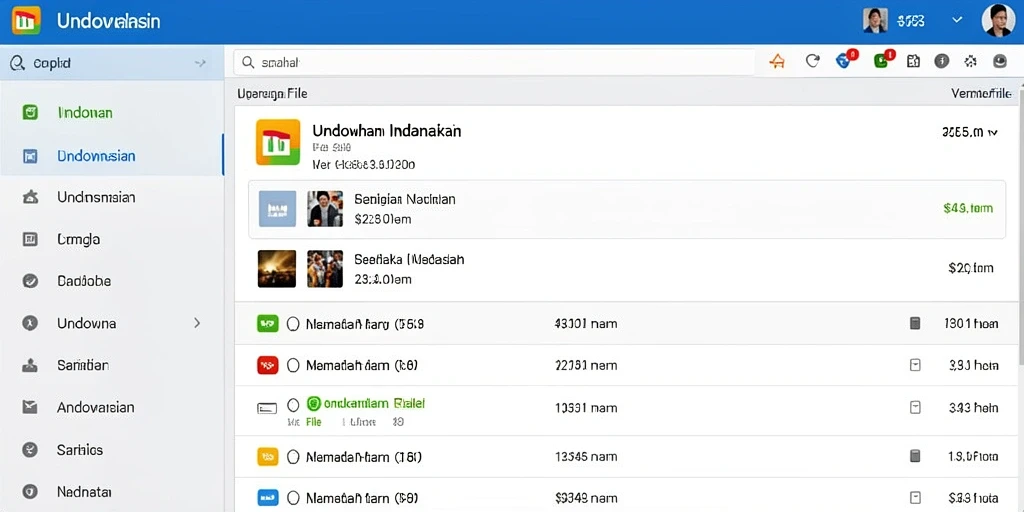1024x512 pixels.
Task: Open the Undowna sidebar item
Action: click(112, 323)
